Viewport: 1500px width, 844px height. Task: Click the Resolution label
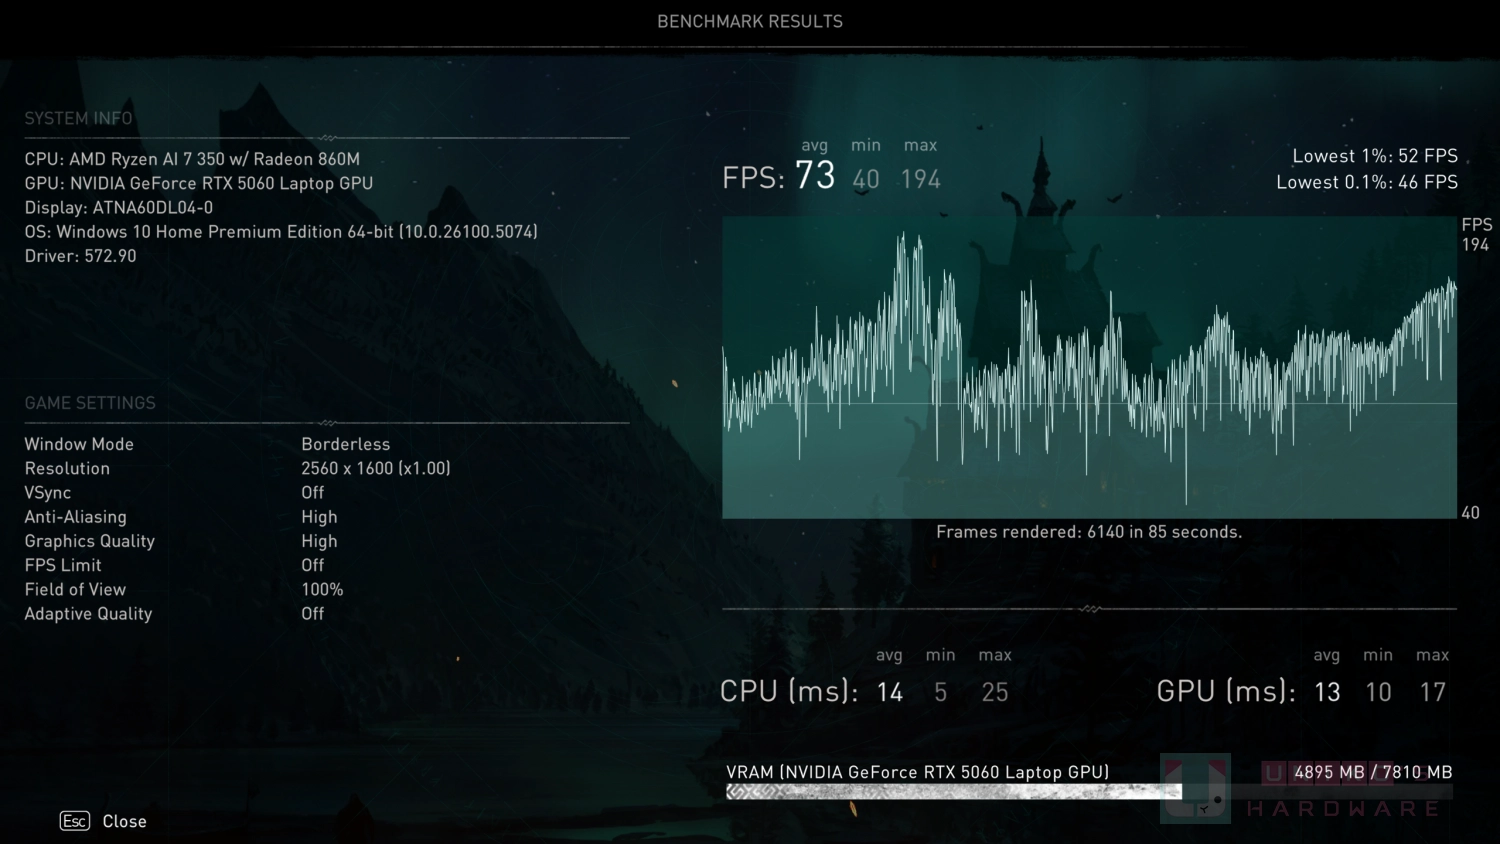point(67,468)
